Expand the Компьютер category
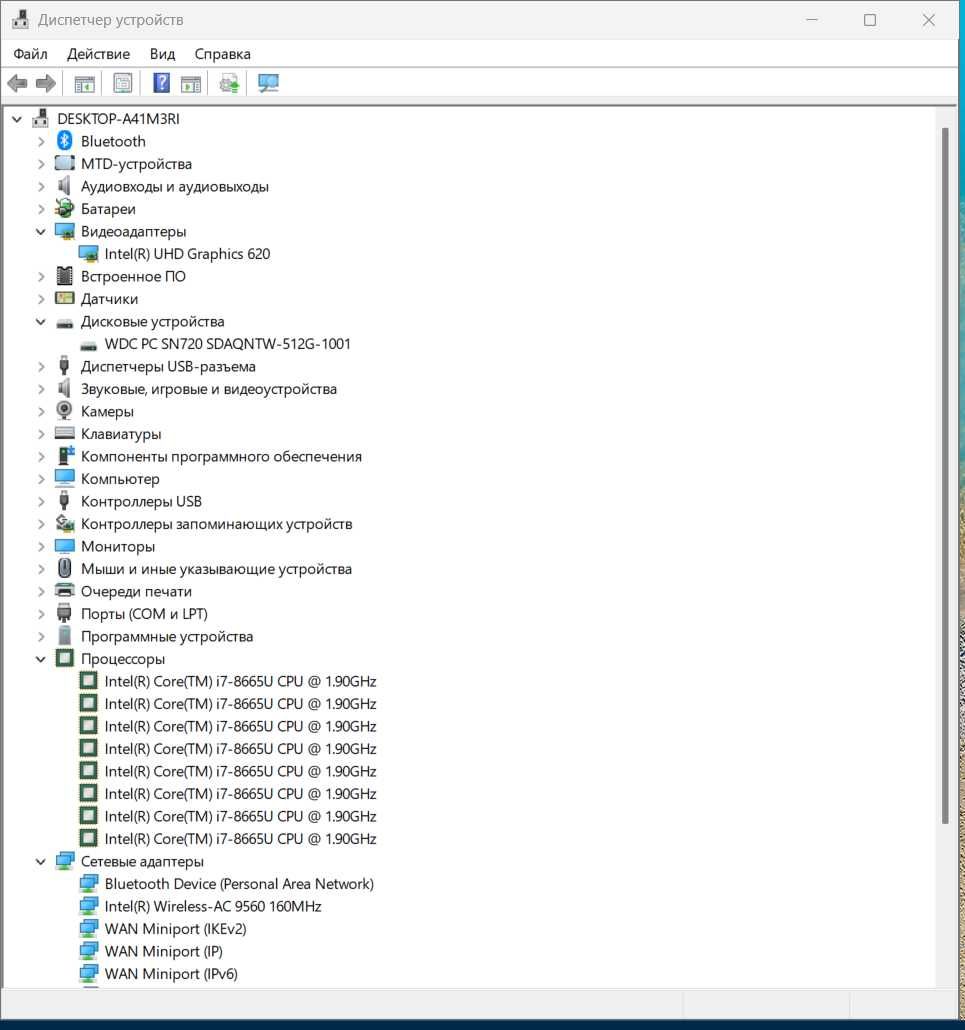 click(x=41, y=479)
